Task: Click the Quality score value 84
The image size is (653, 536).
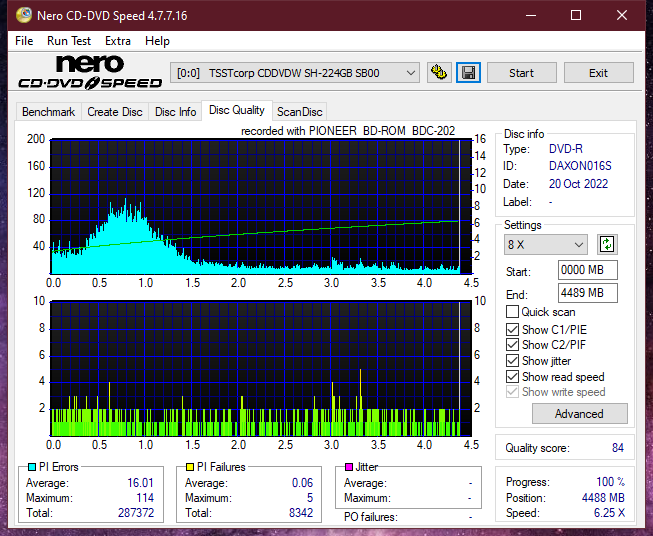Action: [618, 448]
